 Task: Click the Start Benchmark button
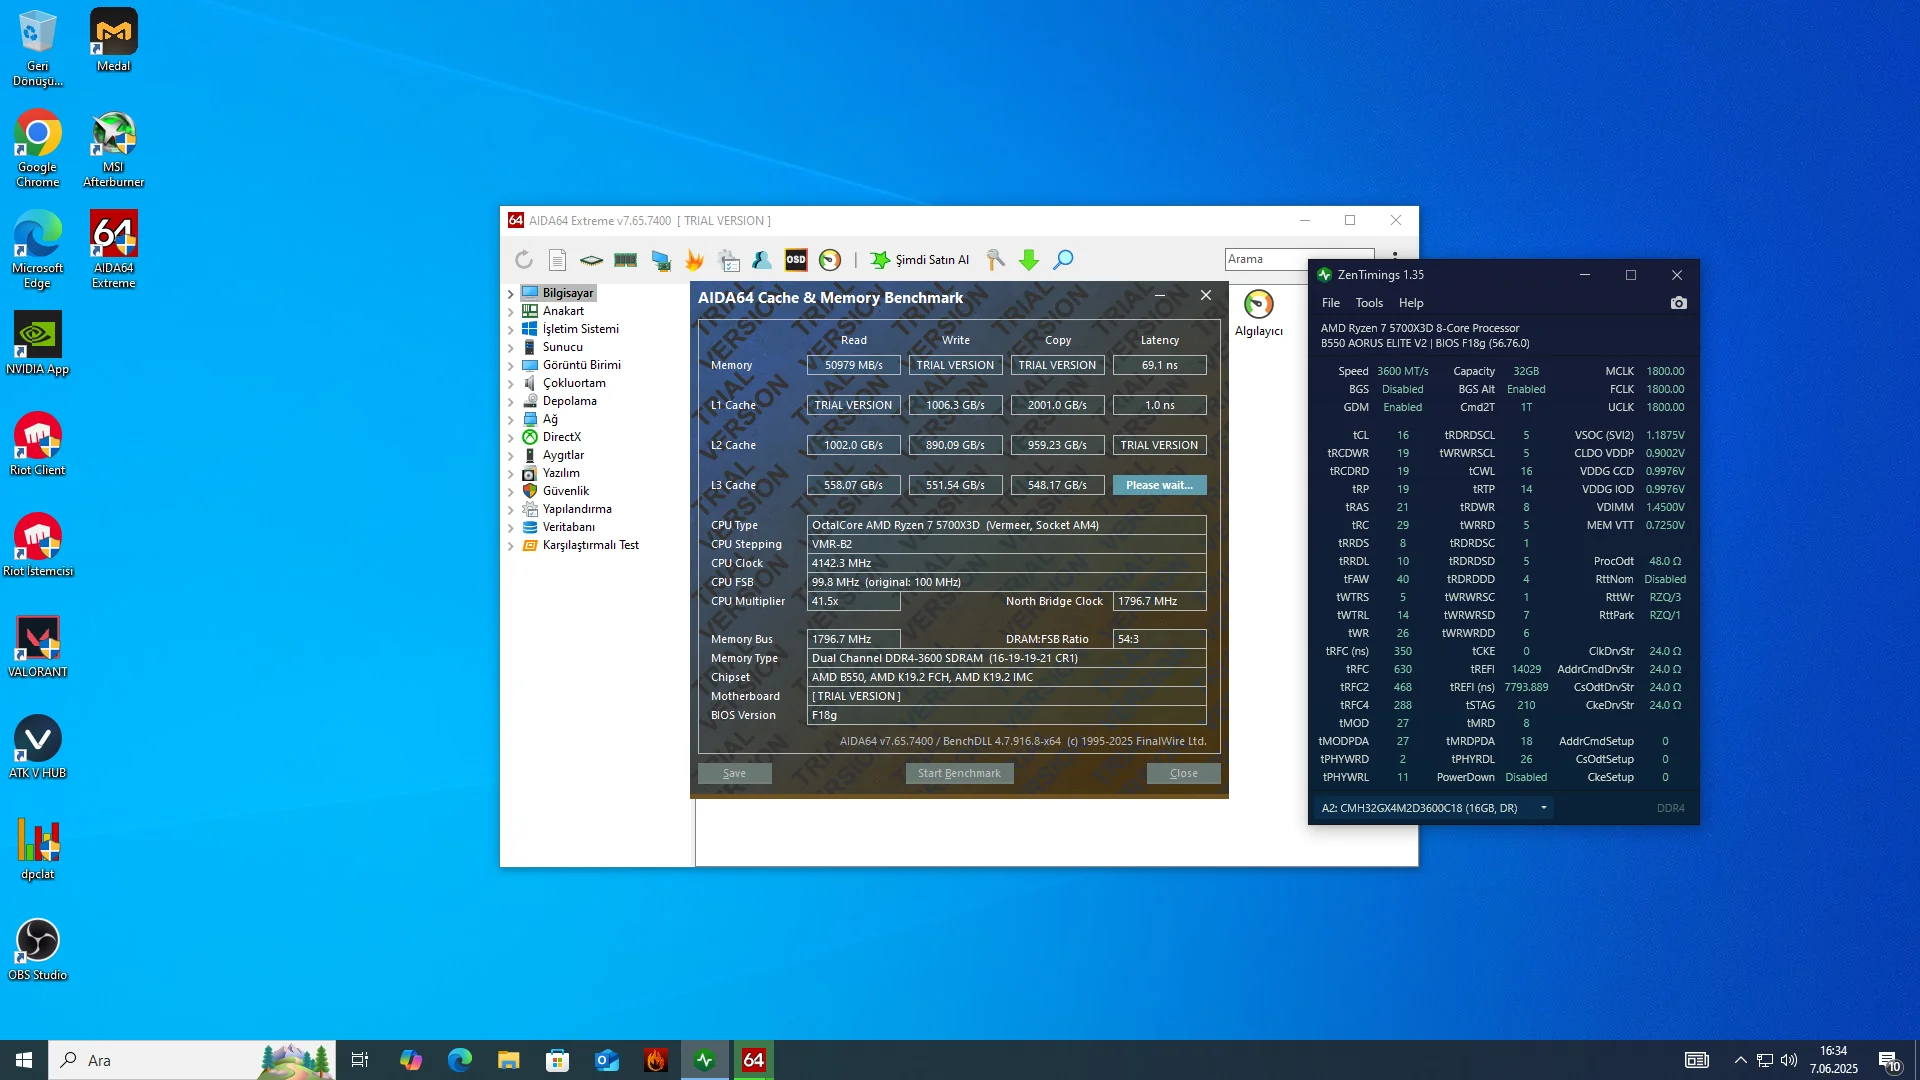959,773
